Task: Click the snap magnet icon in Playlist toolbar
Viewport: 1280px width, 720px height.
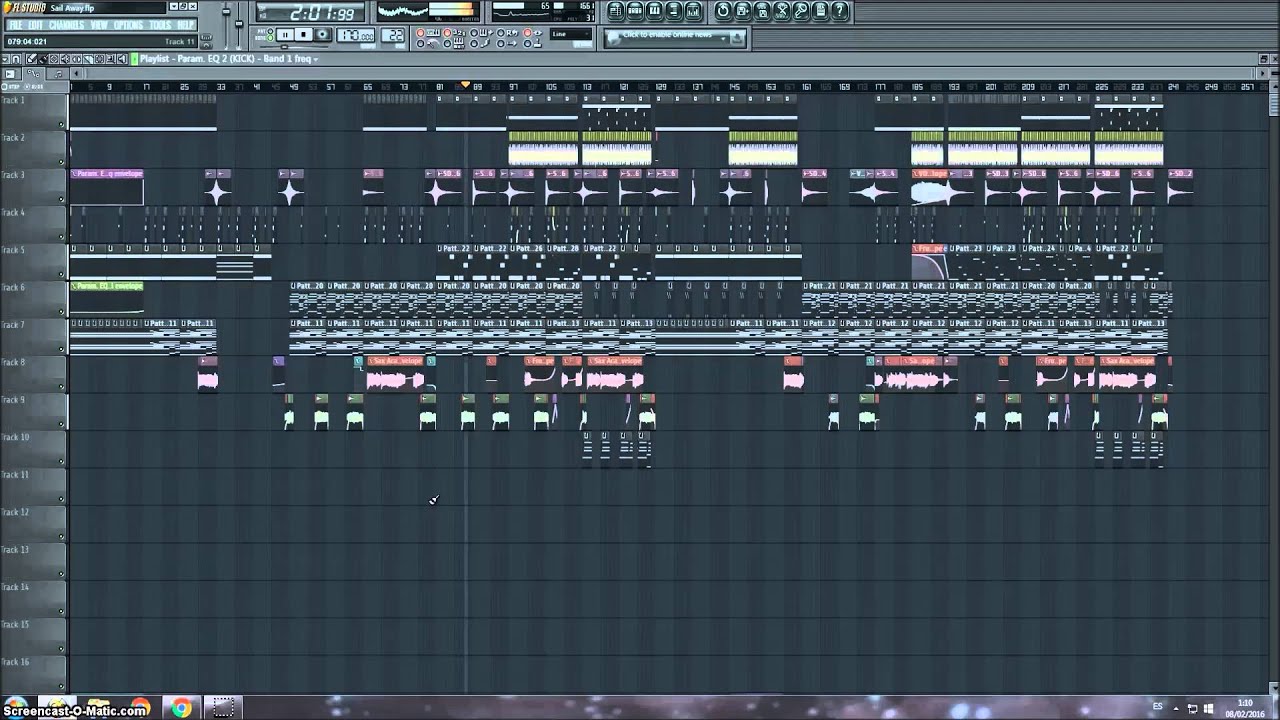Action: click(16, 59)
